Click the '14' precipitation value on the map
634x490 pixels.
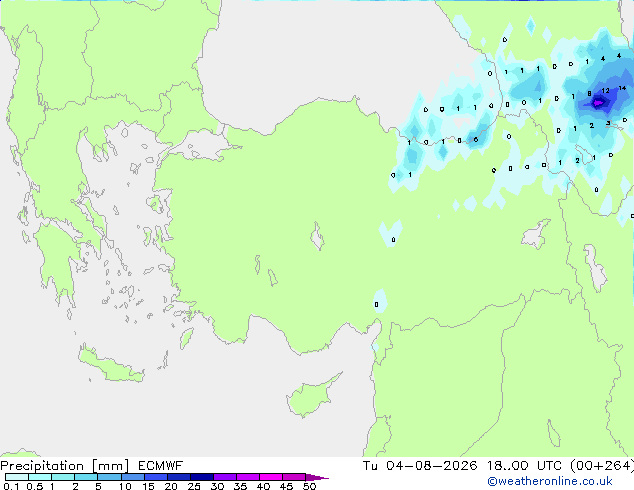(x=622, y=88)
